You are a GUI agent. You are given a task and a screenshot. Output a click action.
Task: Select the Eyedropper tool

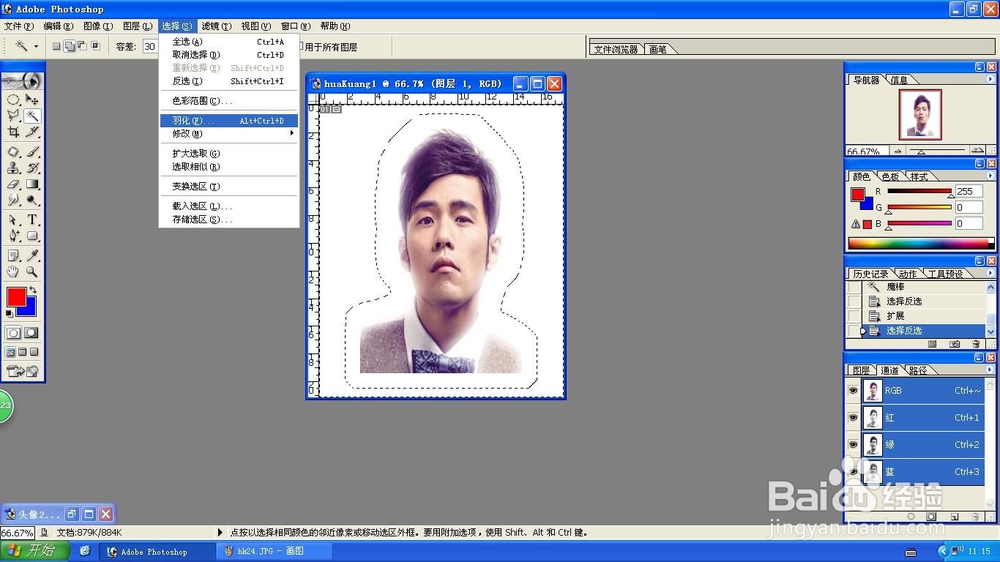[32, 255]
